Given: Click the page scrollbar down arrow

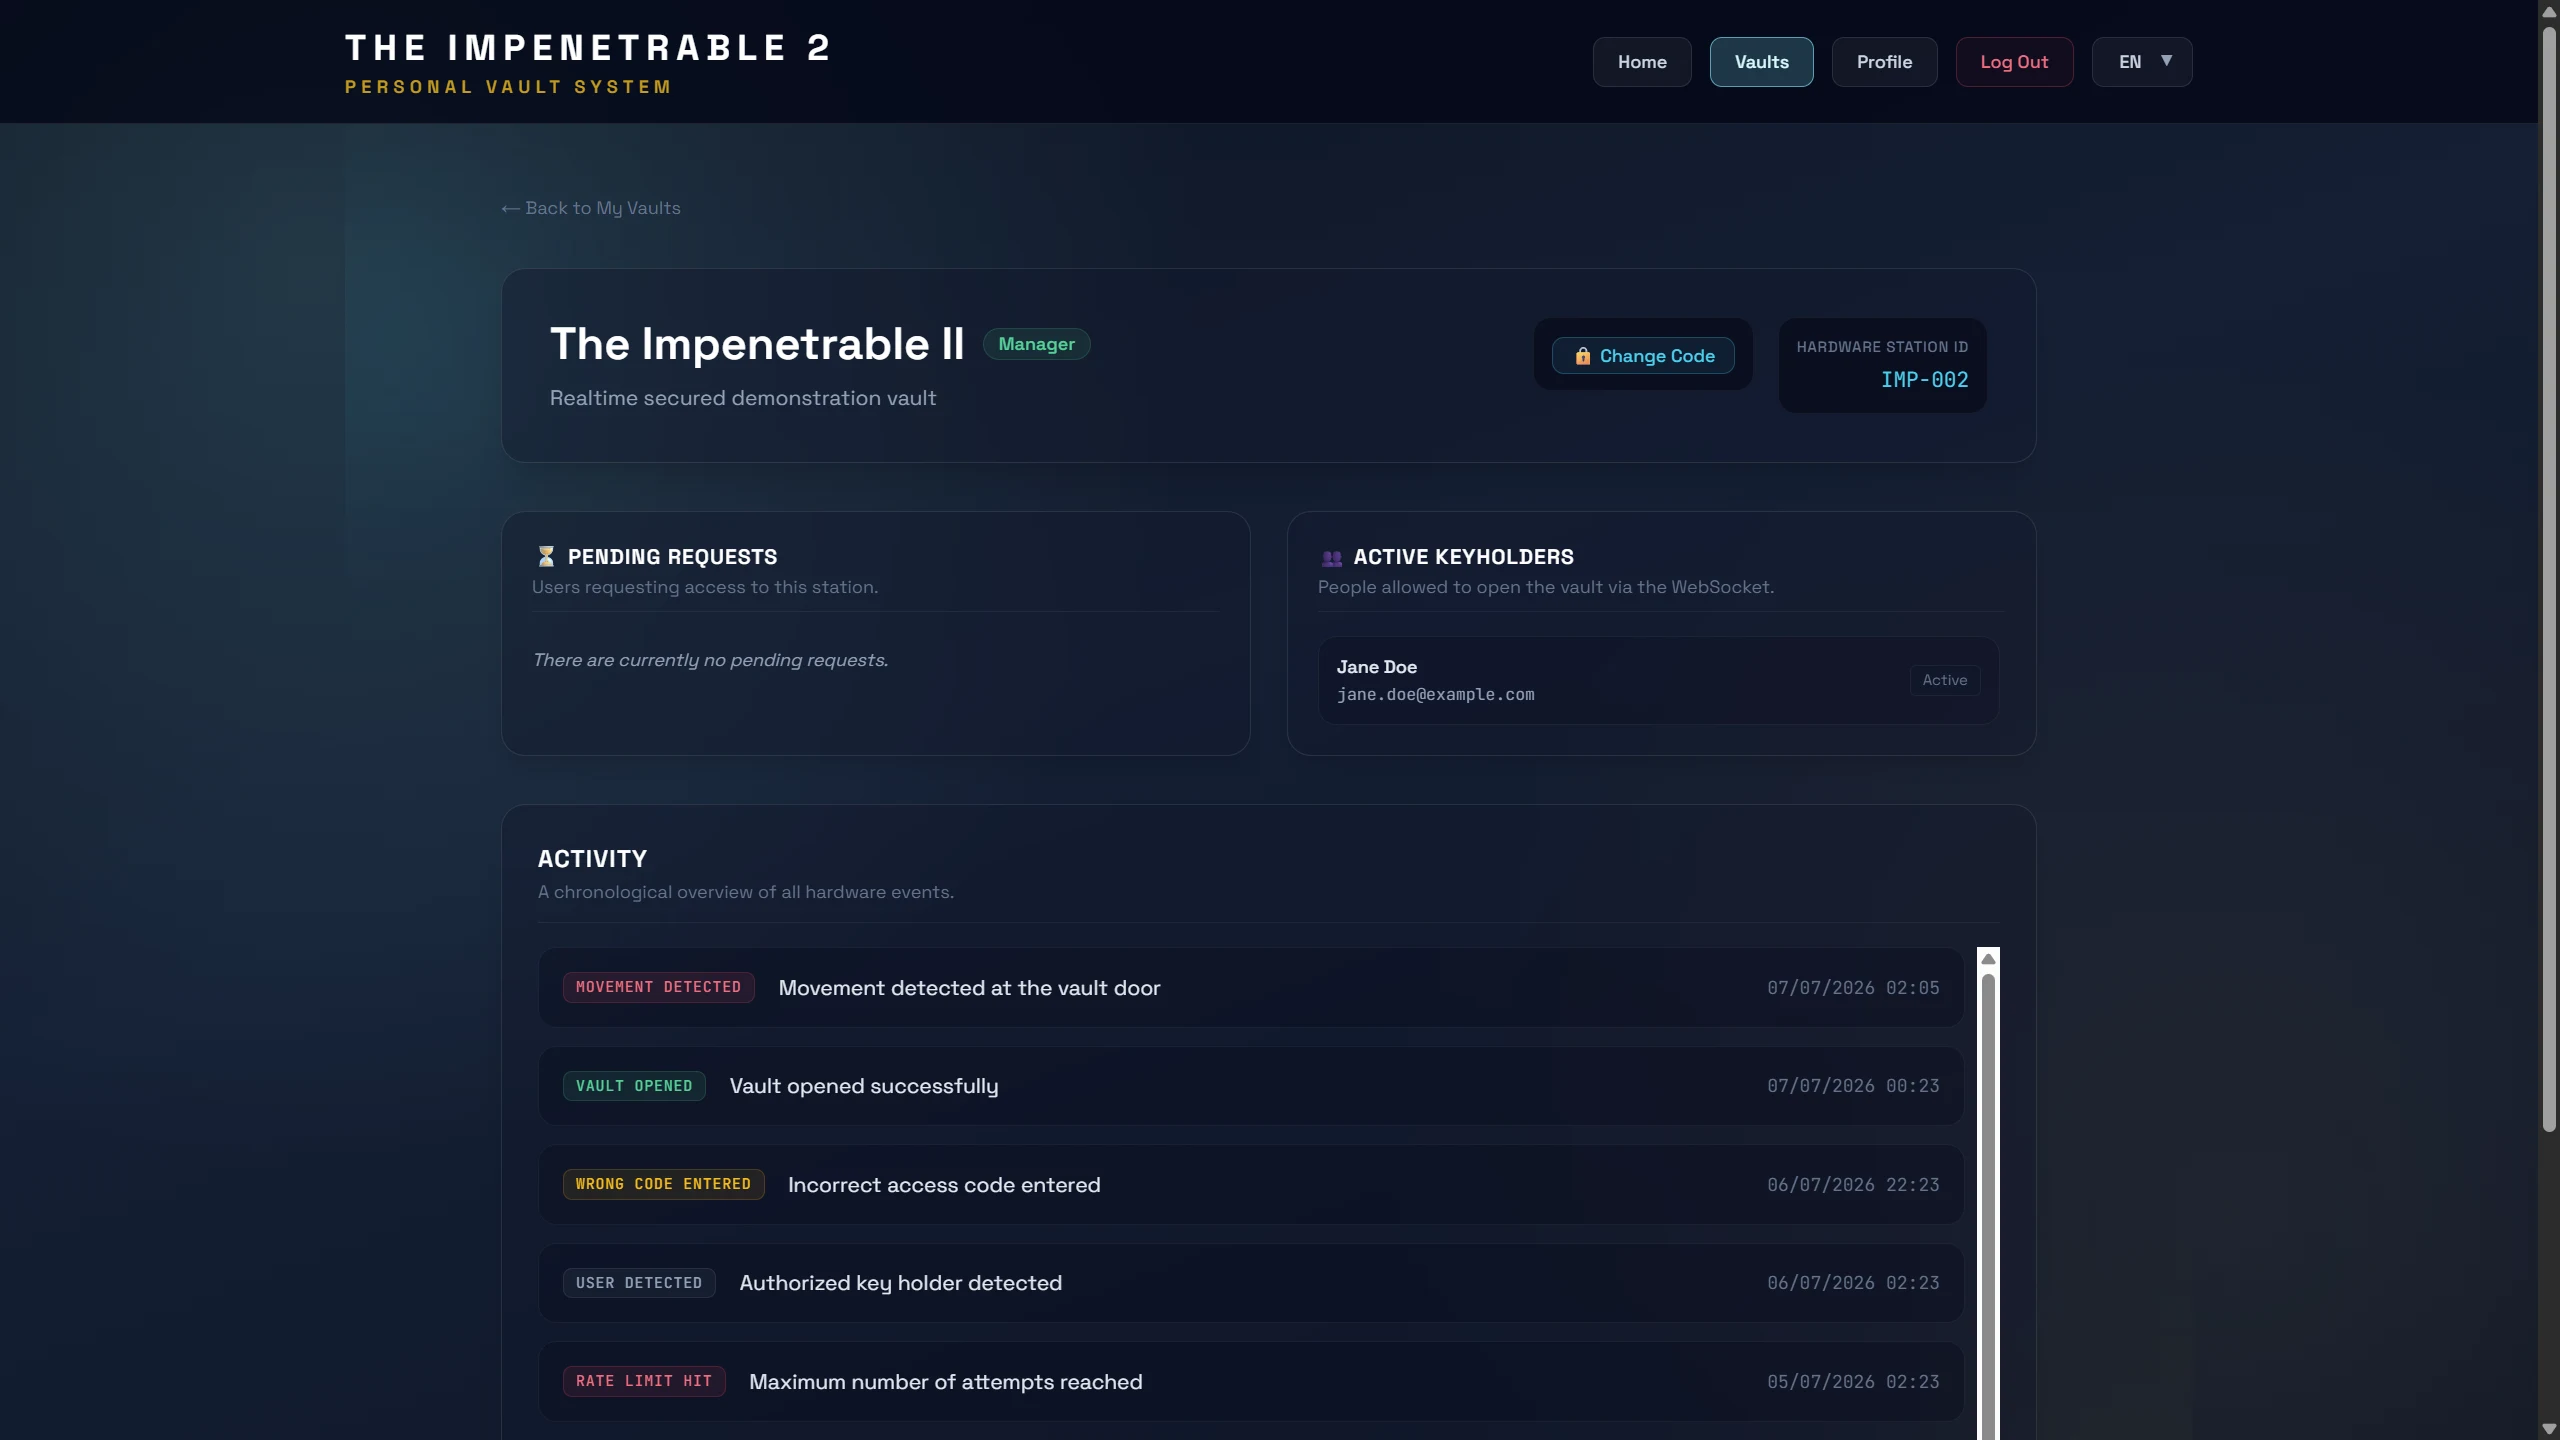Looking at the screenshot, I should (x=2549, y=1429).
